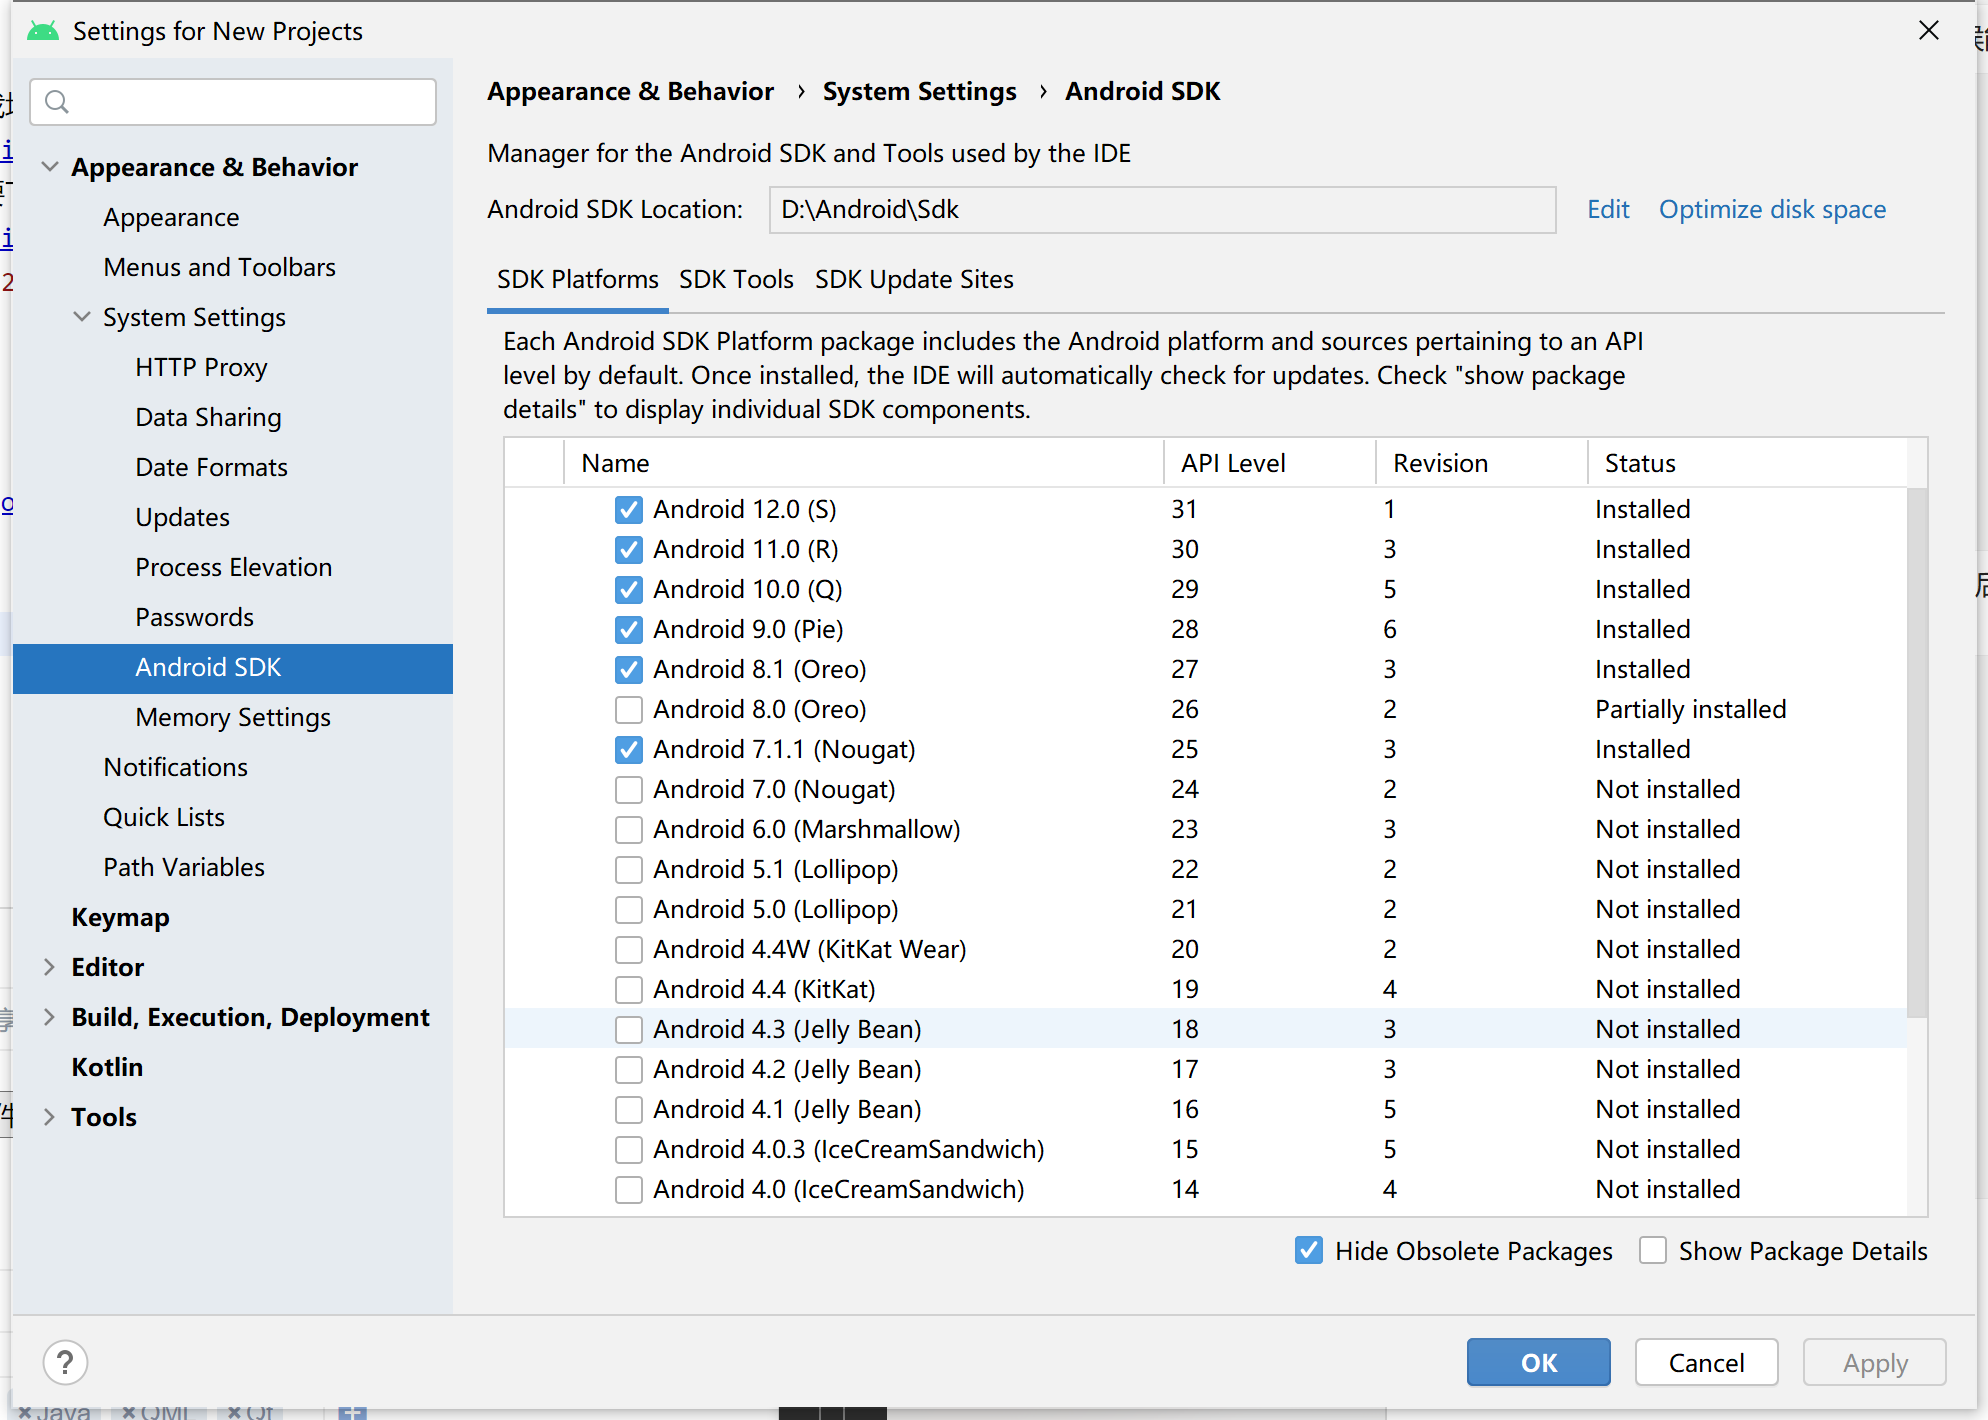Expand Build, Execution, Deployment node
This screenshot has height=1420, width=1988.
(49, 1017)
